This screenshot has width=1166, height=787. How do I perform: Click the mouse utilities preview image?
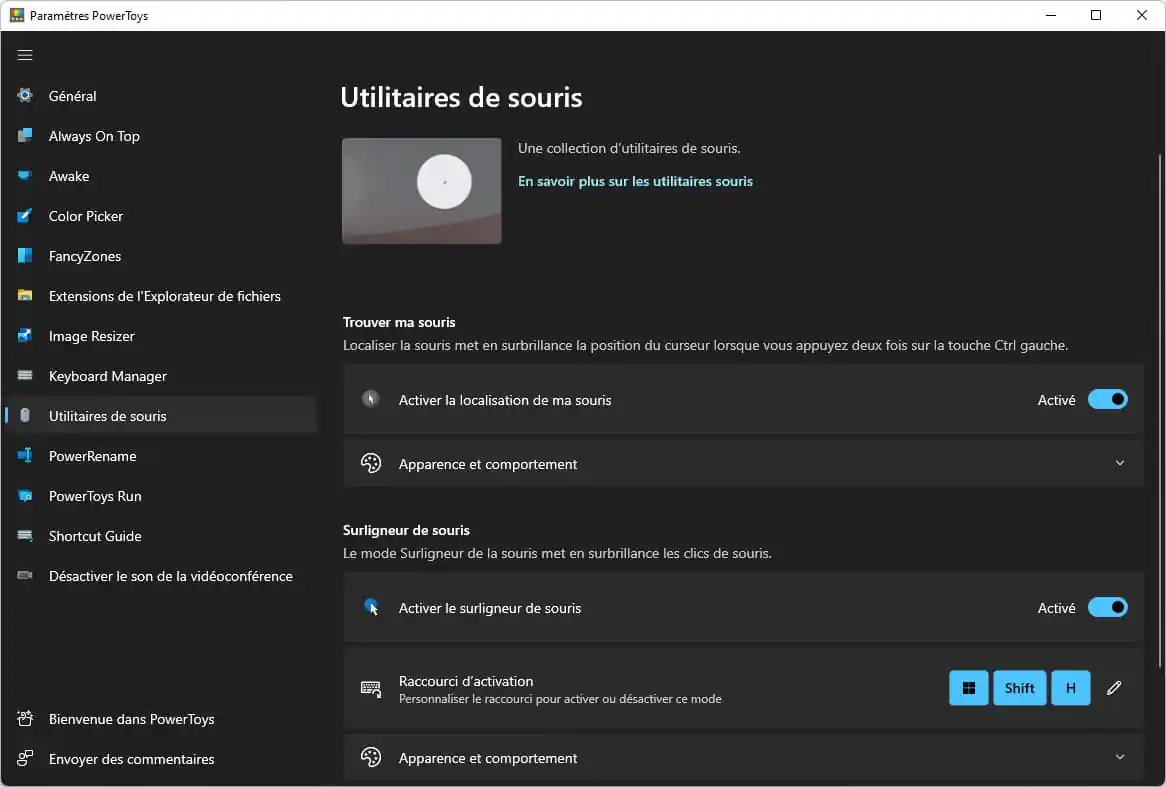pos(422,190)
